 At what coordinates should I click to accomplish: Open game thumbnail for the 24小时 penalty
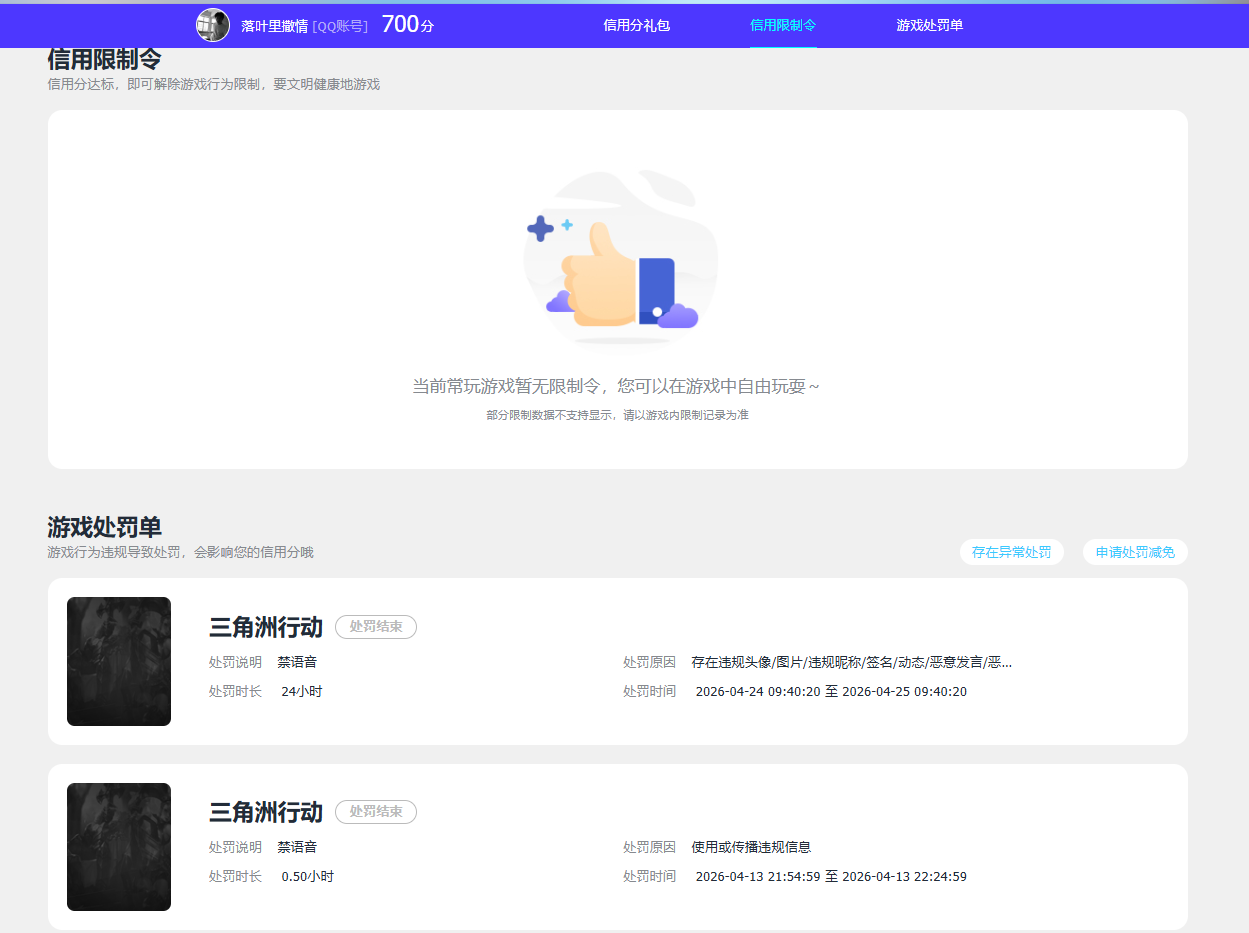pos(119,661)
